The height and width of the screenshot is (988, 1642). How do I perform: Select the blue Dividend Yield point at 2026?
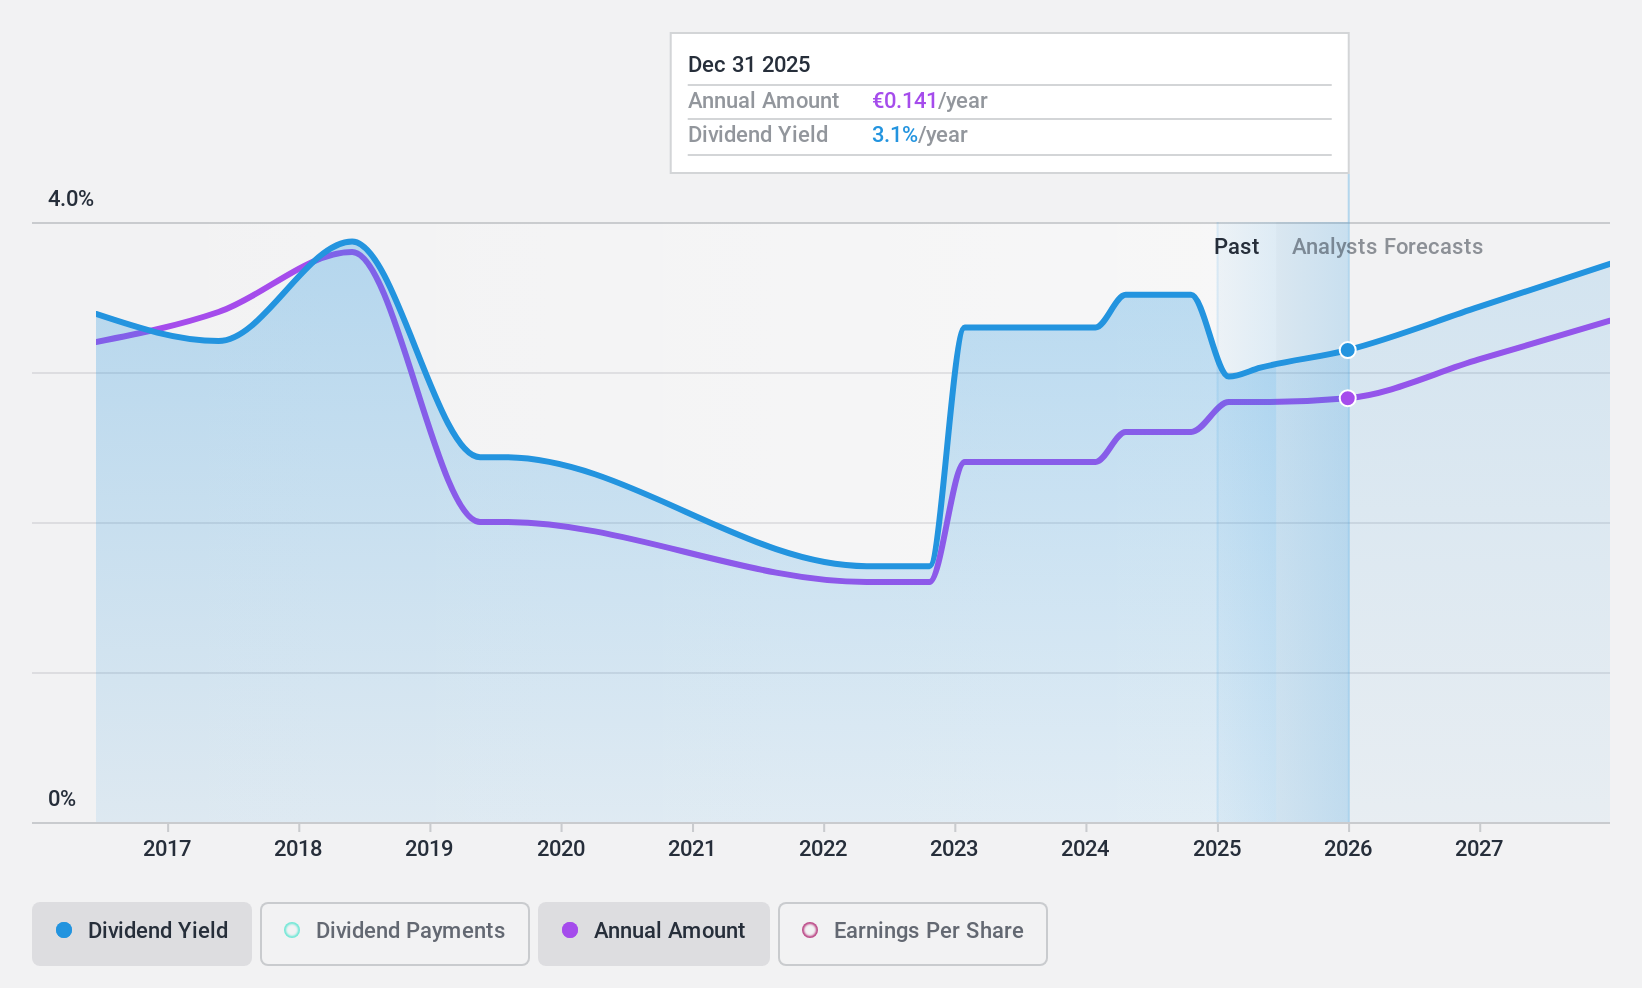(1348, 350)
